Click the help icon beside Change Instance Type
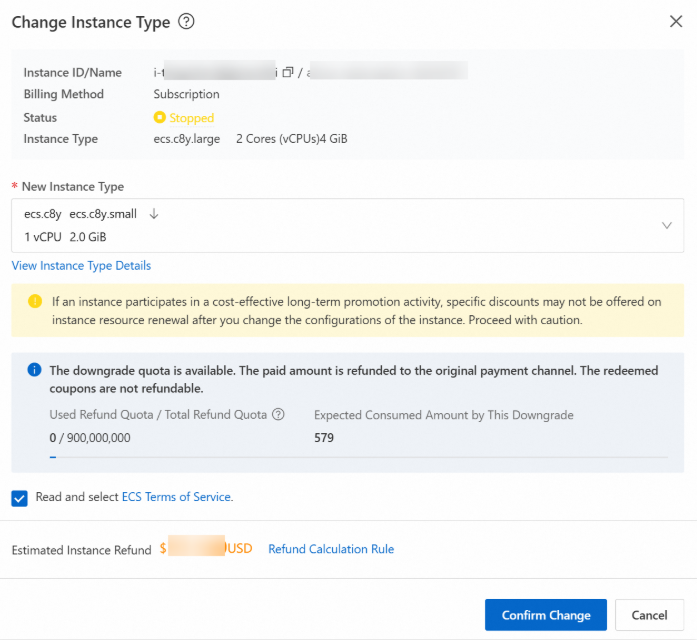The width and height of the screenshot is (697, 640). 186,22
